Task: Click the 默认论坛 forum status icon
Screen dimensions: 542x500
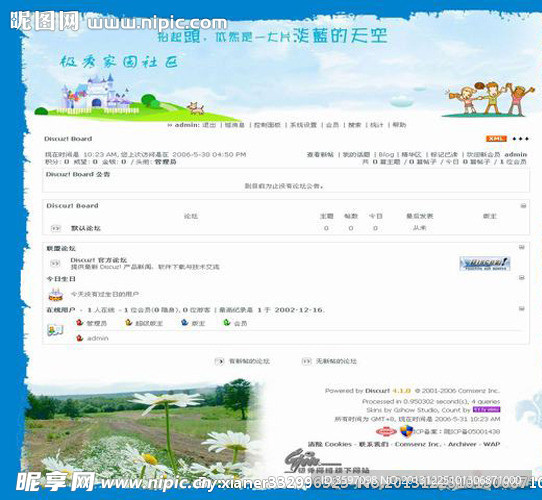Action: pyautogui.click(x=56, y=228)
